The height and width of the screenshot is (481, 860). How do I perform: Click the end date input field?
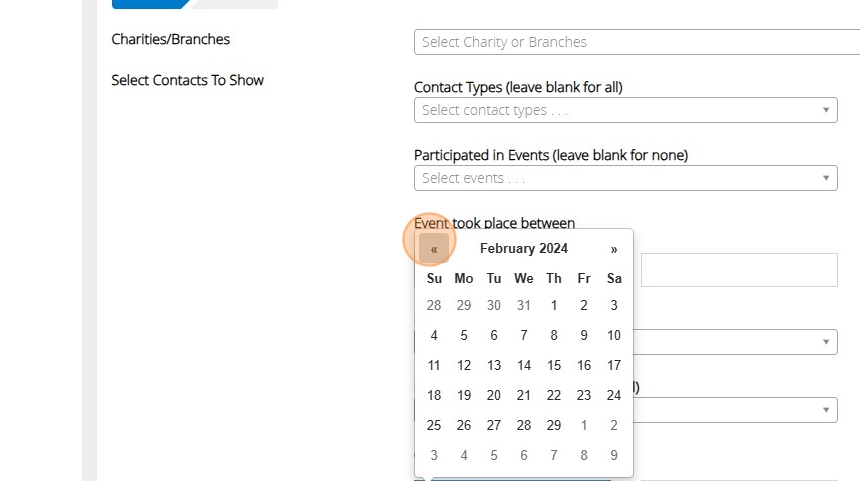pyautogui.click(x=738, y=270)
